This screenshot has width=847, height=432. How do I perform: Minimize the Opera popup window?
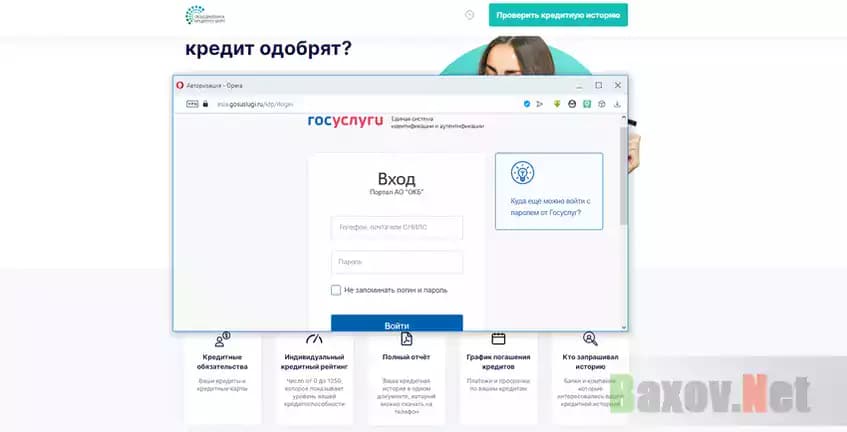(580, 85)
